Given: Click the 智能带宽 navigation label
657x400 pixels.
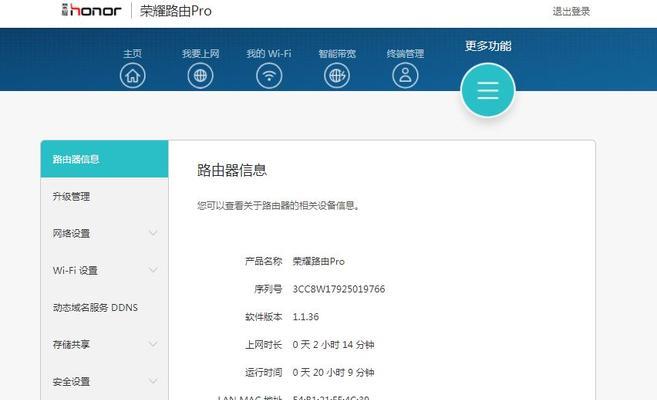Looking at the screenshot, I should [x=337, y=54].
